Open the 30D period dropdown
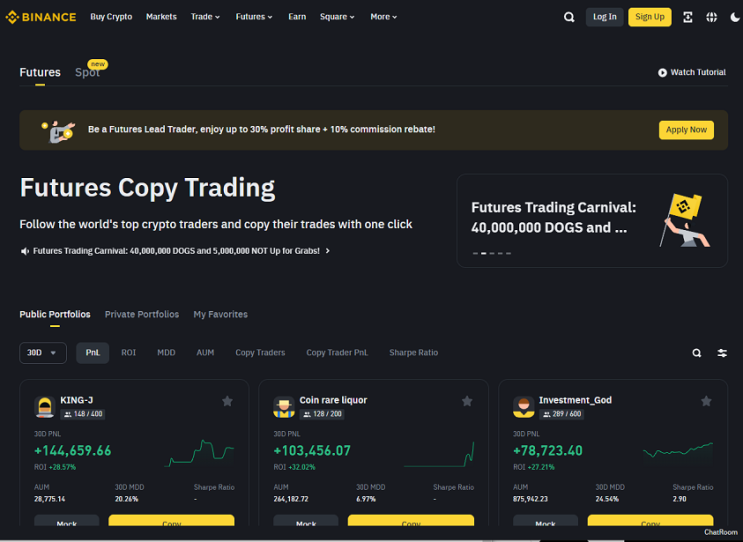743x542 pixels. pyautogui.click(x=43, y=353)
